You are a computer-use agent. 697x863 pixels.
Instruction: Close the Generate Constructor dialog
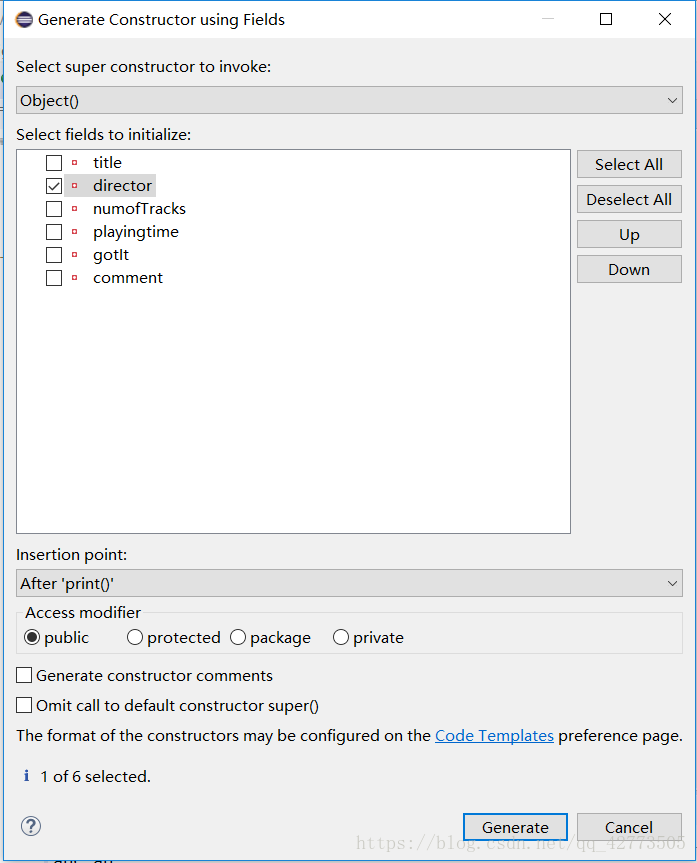click(665, 19)
